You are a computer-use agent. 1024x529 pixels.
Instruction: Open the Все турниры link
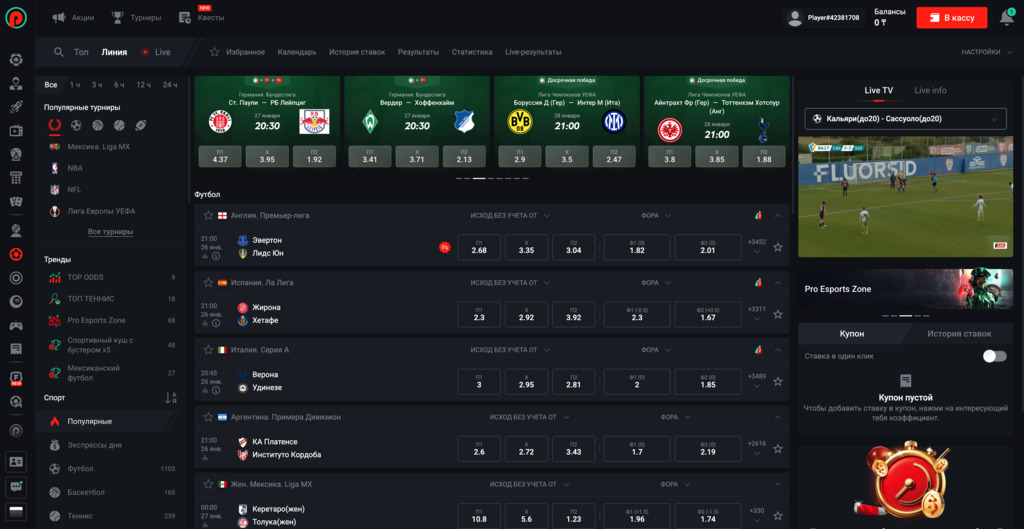coord(110,232)
